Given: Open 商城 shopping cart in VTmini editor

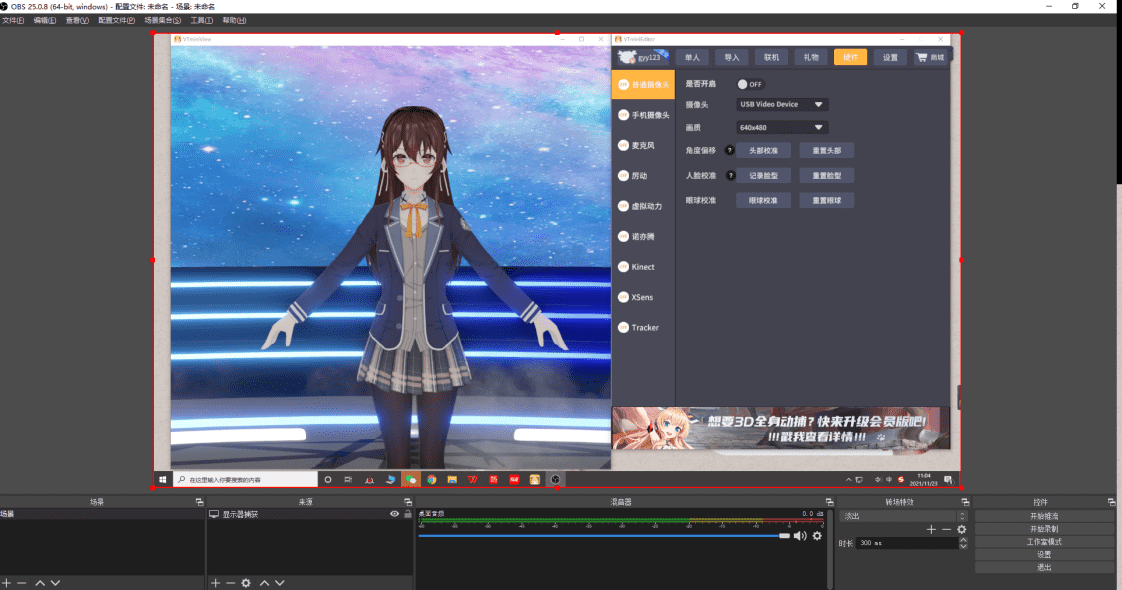Looking at the screenshot, I should [x=930, y=57].
